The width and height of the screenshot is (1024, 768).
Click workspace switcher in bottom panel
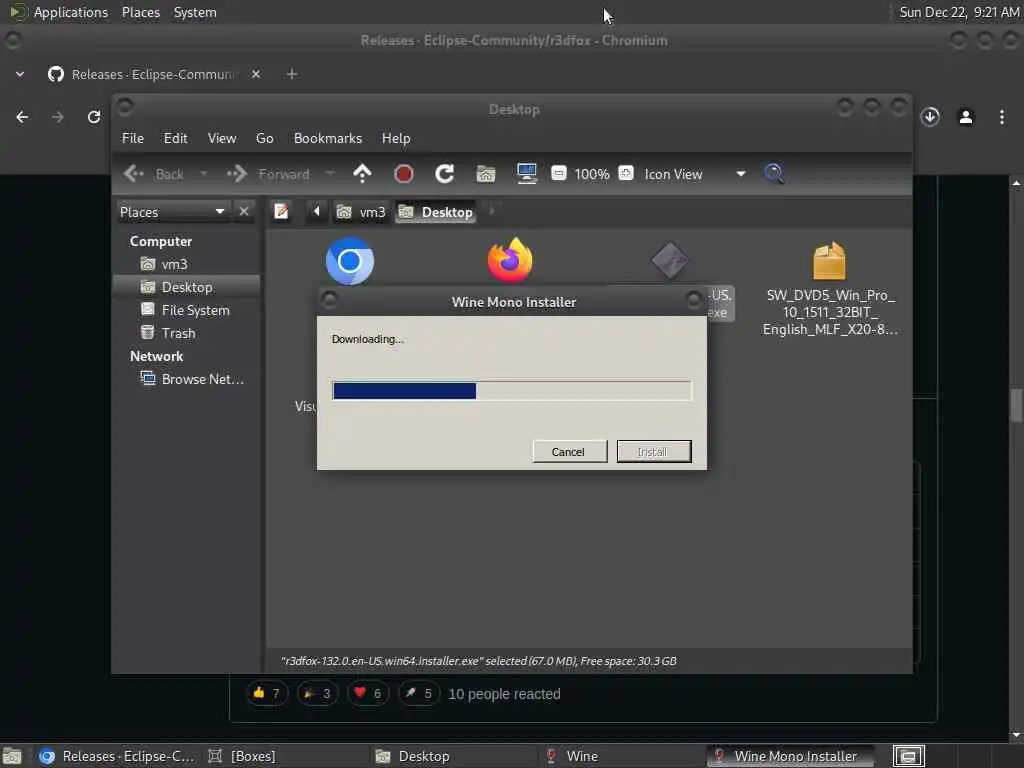click(x=908, y=756)
